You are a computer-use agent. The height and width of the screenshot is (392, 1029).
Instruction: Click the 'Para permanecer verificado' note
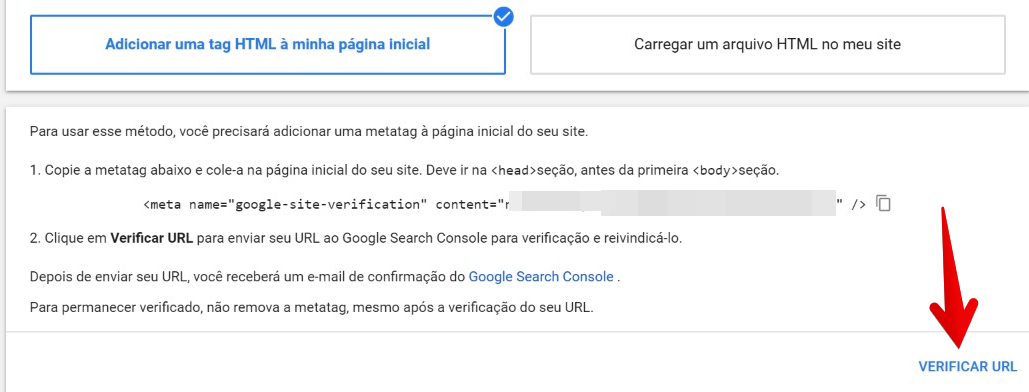[x=312, y=307]
